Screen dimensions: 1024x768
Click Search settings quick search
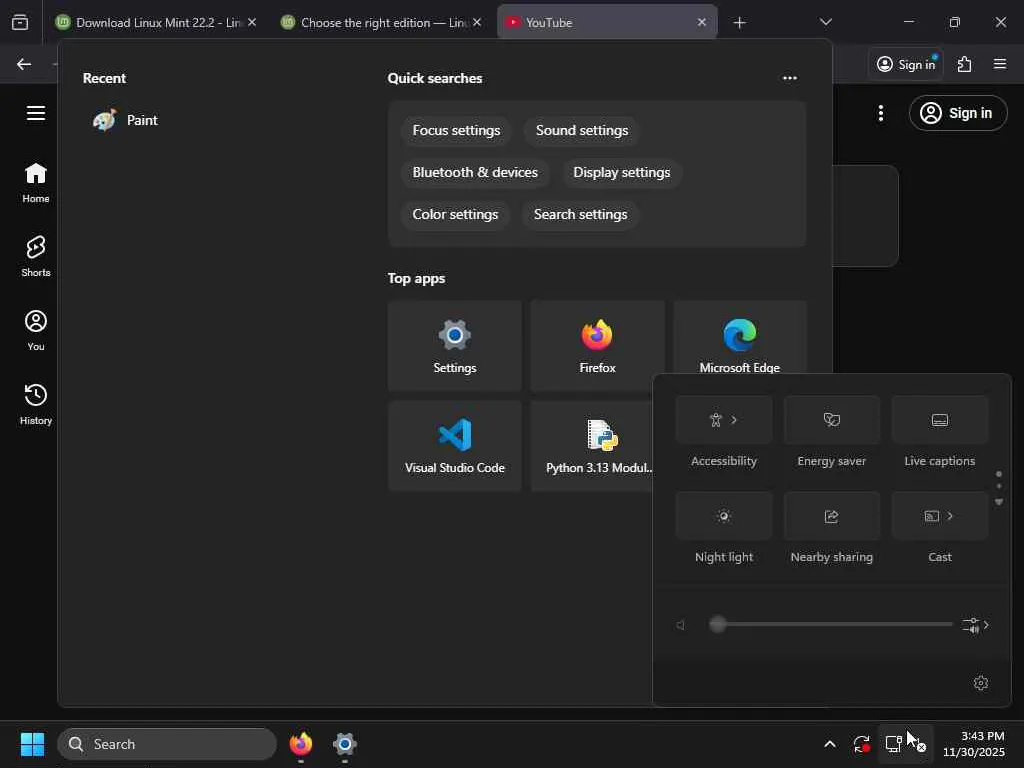[581, 214]
